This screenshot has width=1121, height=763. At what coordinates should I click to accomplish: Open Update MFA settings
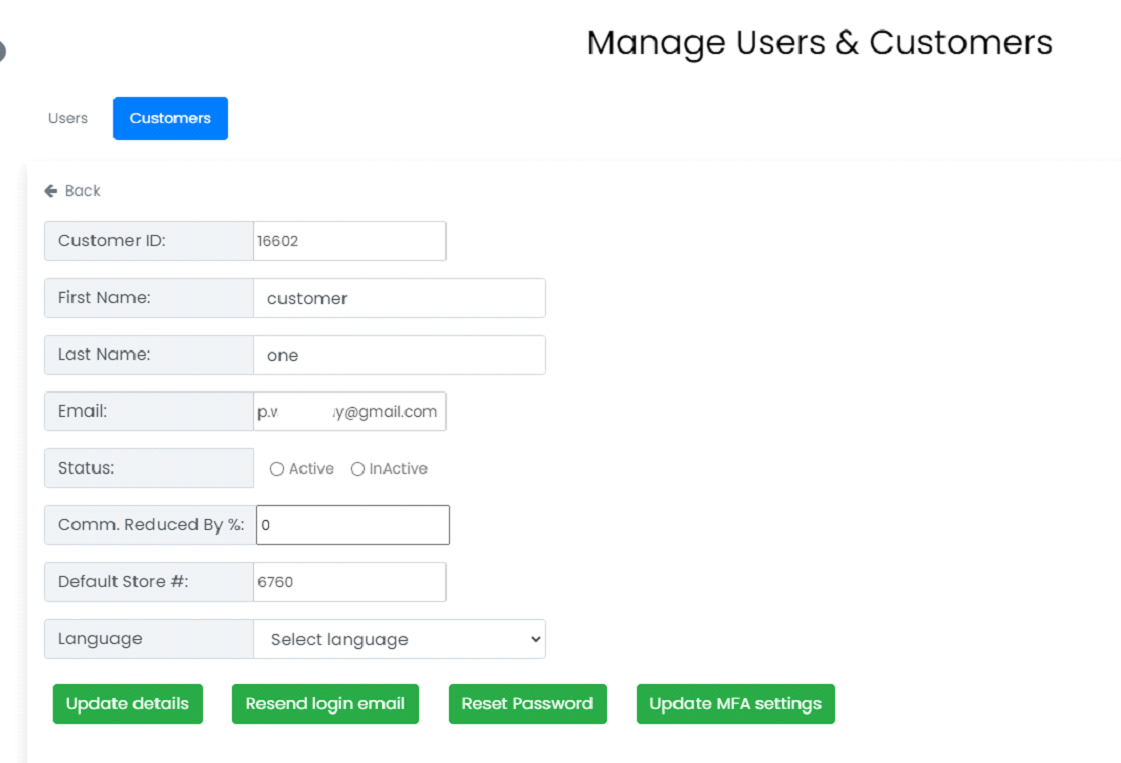pos(735,704)
